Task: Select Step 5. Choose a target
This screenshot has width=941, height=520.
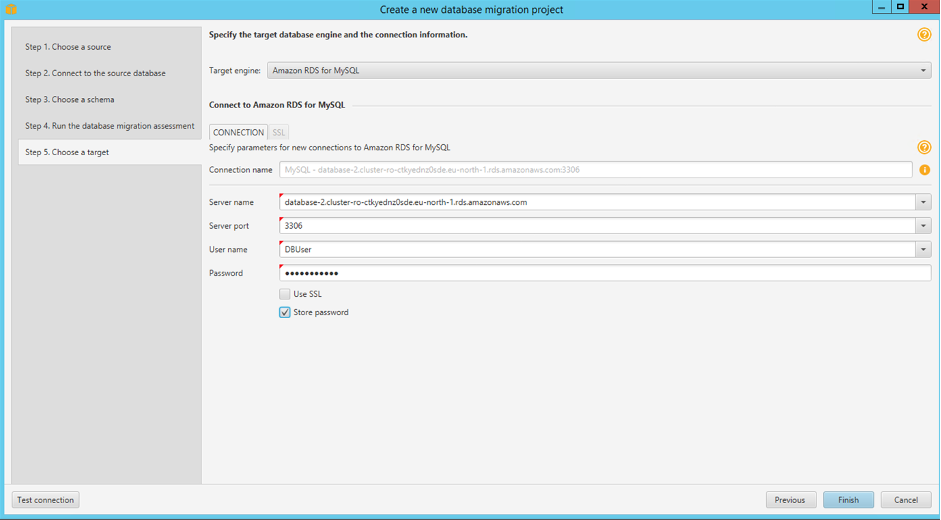Action: coord(110,153)
